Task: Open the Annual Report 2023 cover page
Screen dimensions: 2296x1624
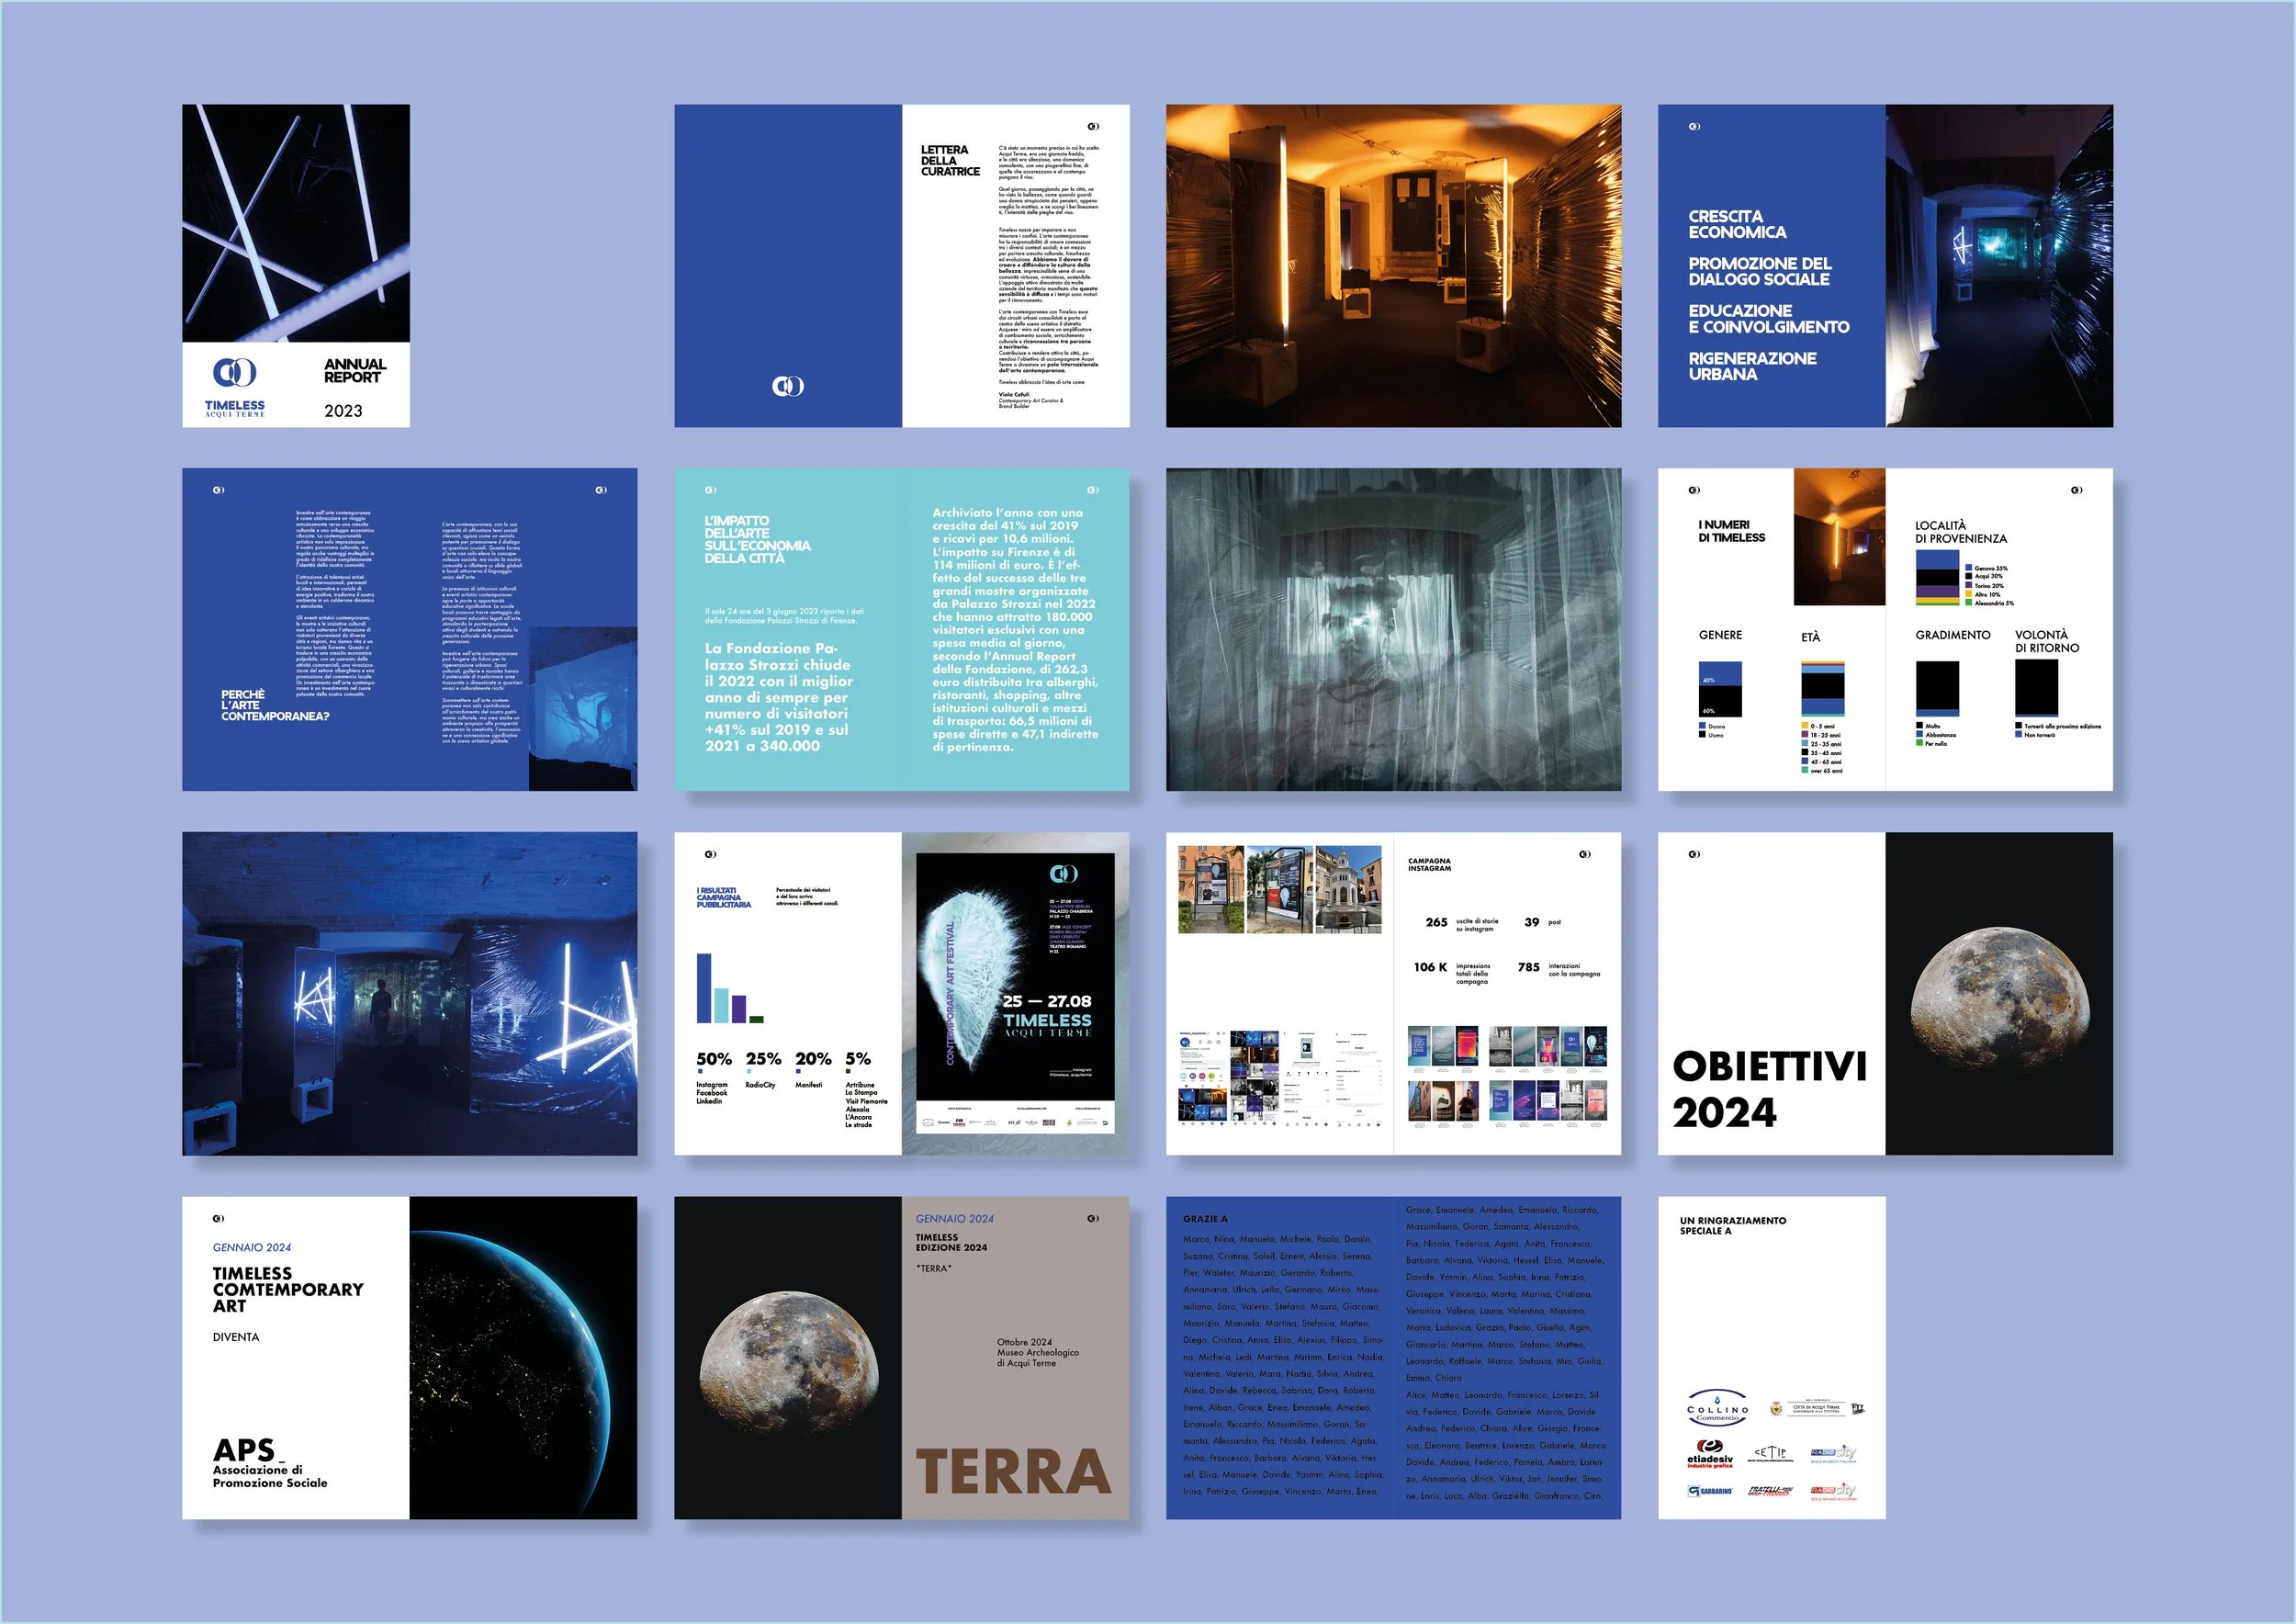Action: [296, 266]
